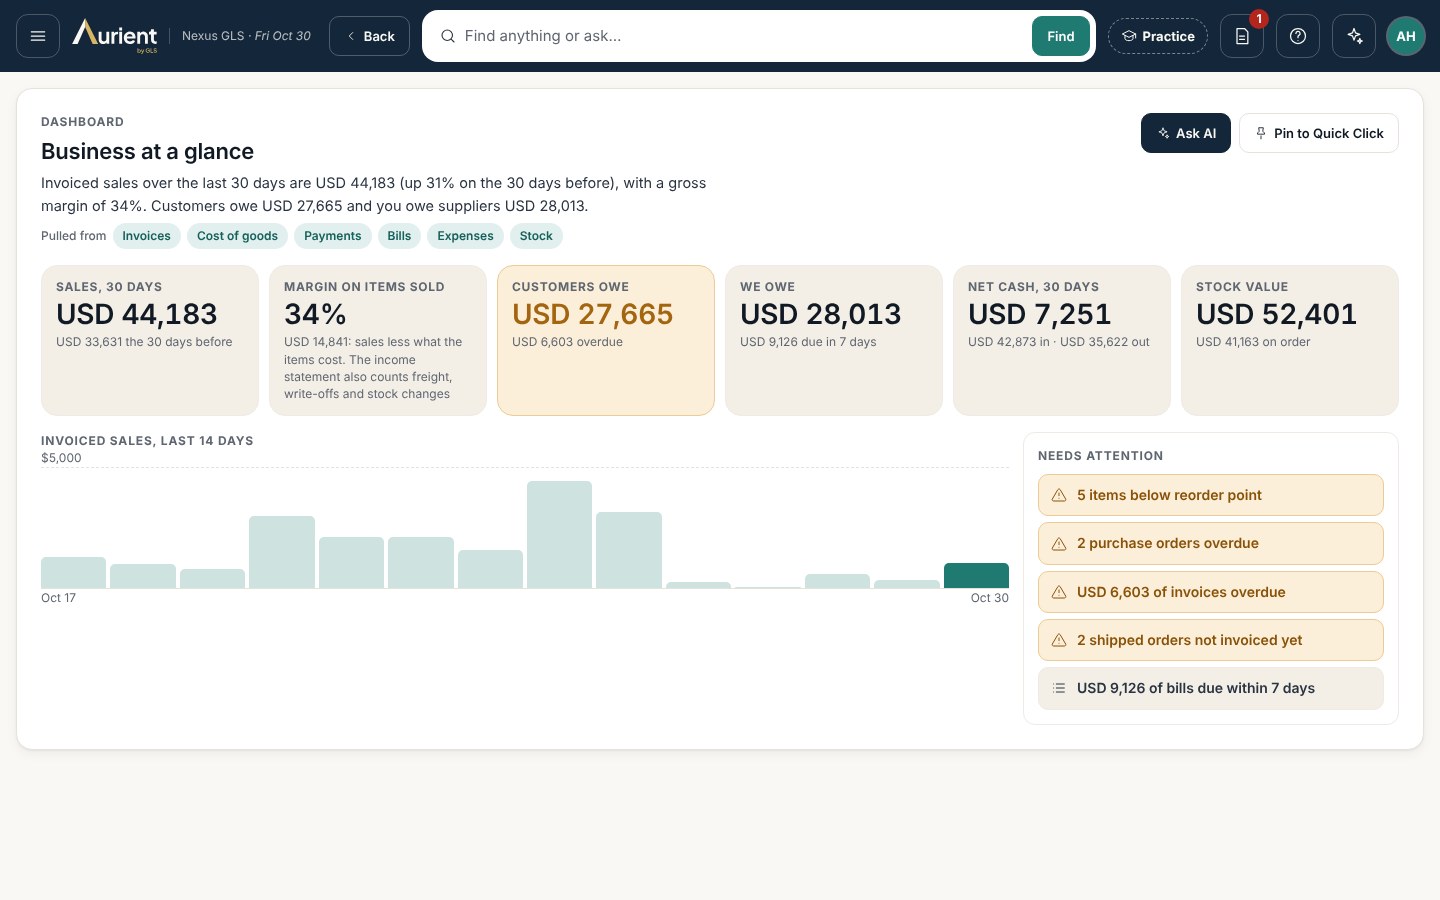Open the We owe card
1440x900 pixels.
point(834,340)
